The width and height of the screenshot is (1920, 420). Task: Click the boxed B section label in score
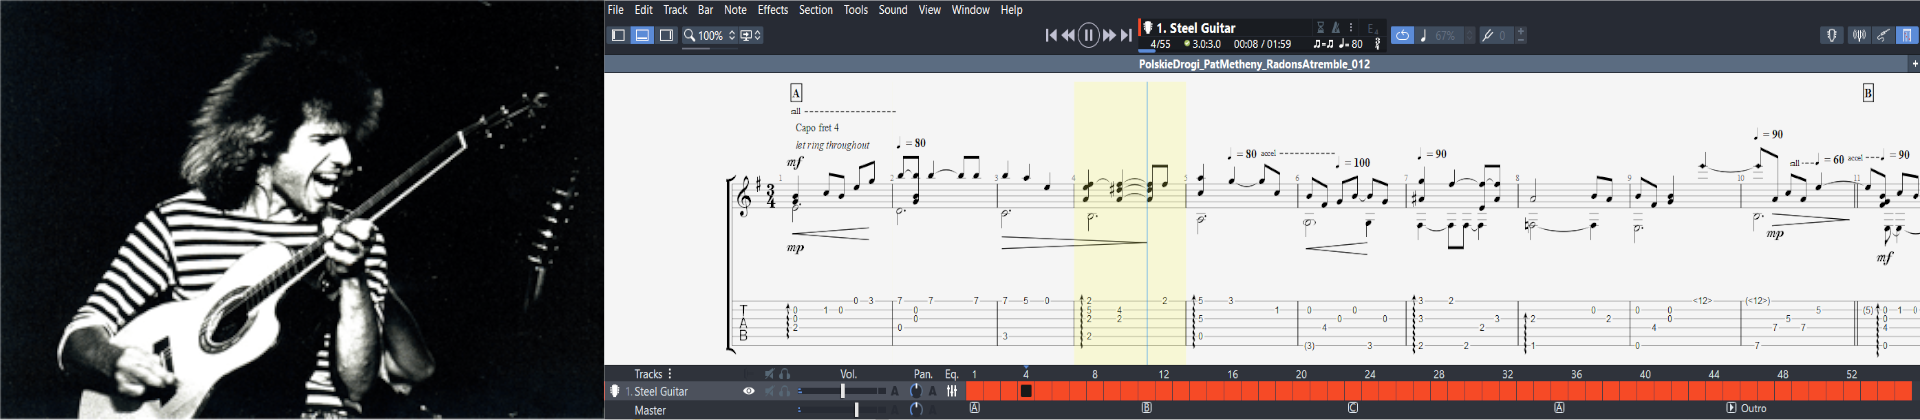pos(1867,93)
